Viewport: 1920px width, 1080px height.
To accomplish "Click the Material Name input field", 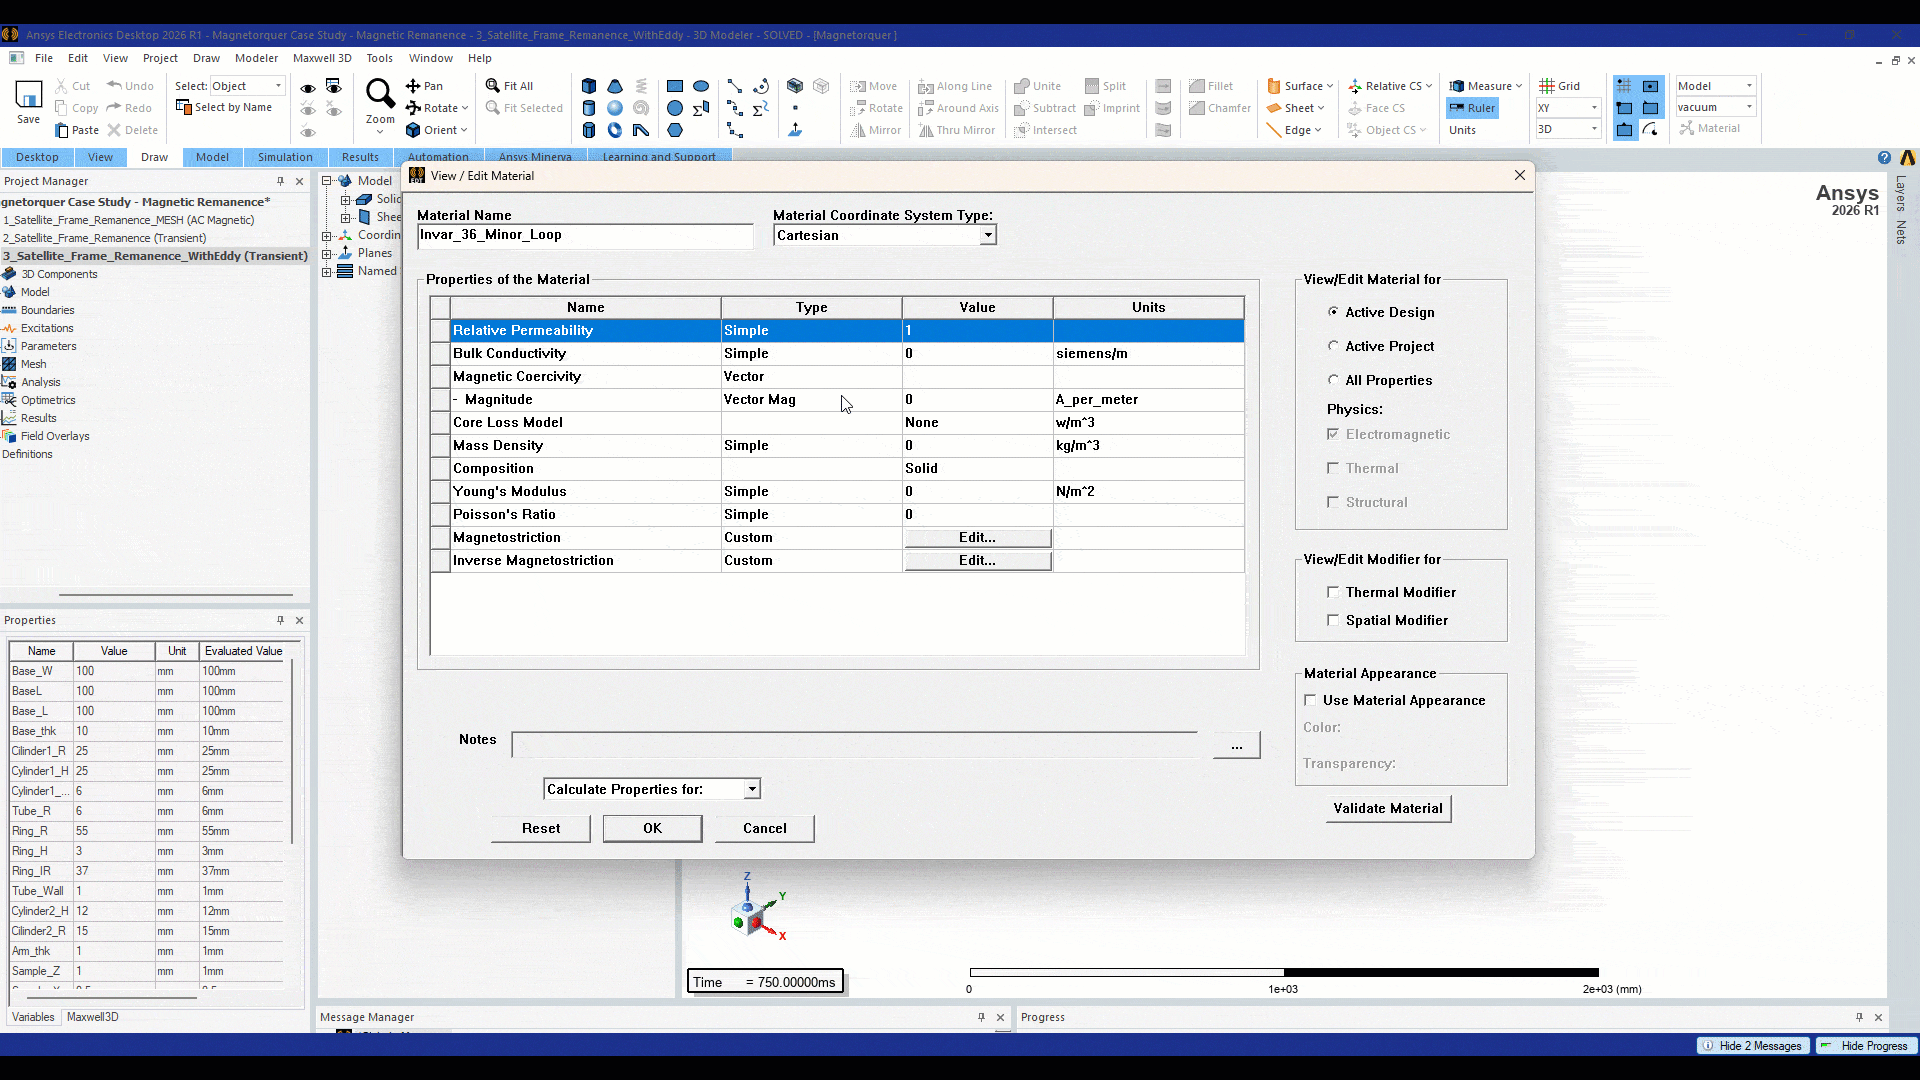I will (x=585, y=235).
